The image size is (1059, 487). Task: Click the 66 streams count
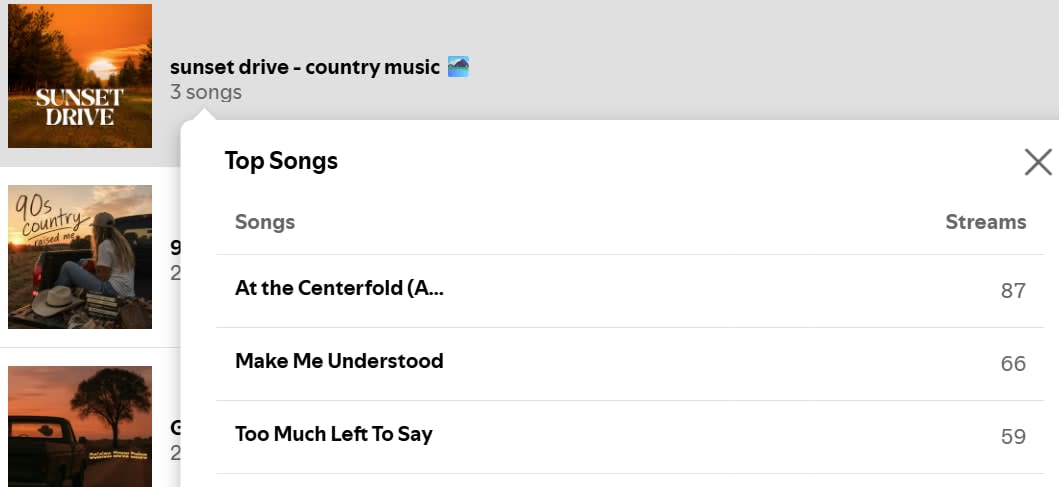(x=1014, y=364)
